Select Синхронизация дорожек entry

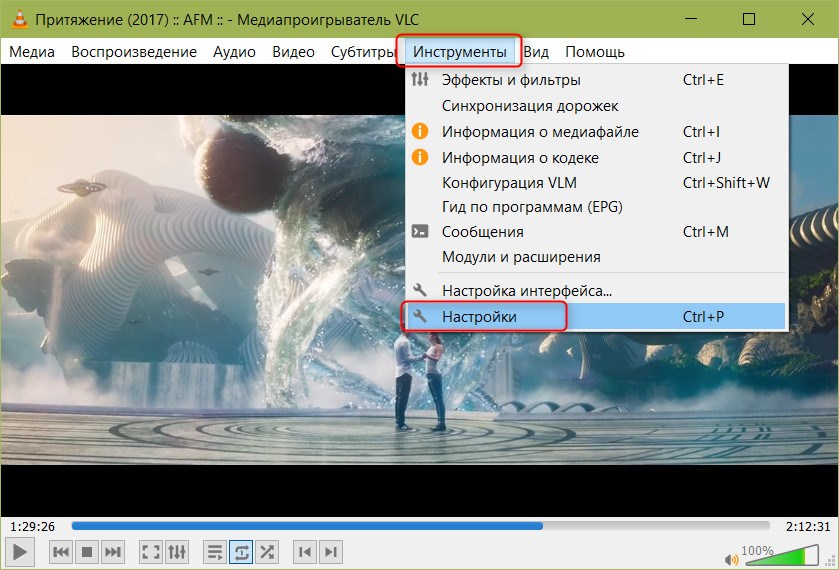595,106
